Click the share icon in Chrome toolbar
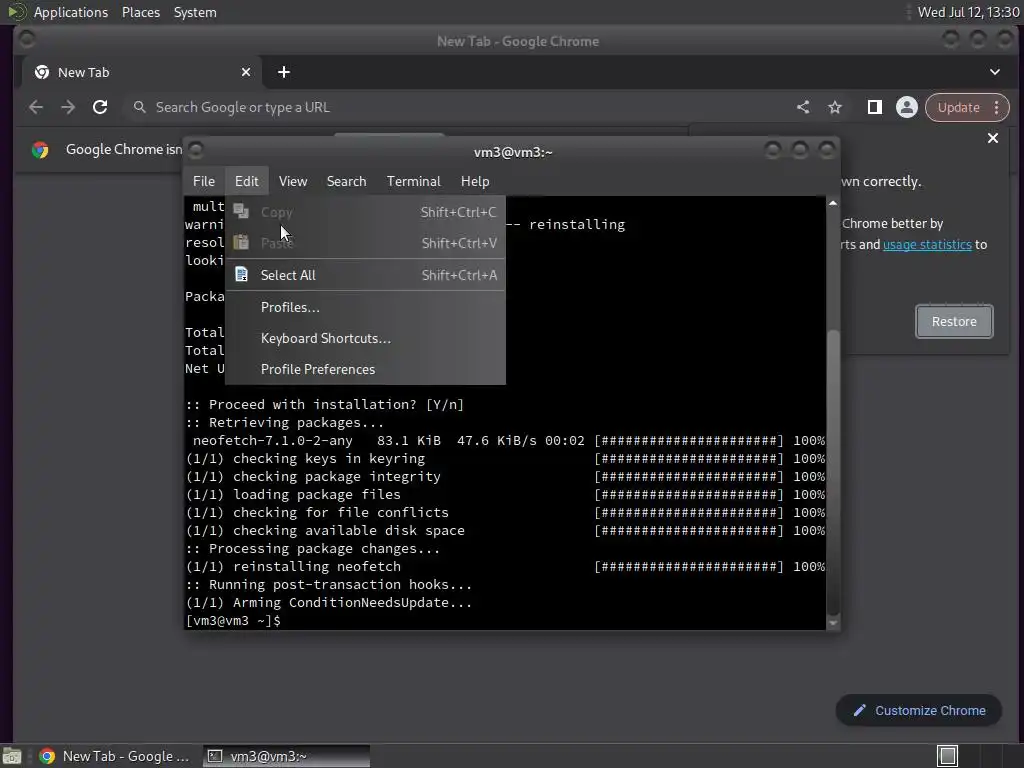This screenshot has width=1024, height=768. coord(803,107)
